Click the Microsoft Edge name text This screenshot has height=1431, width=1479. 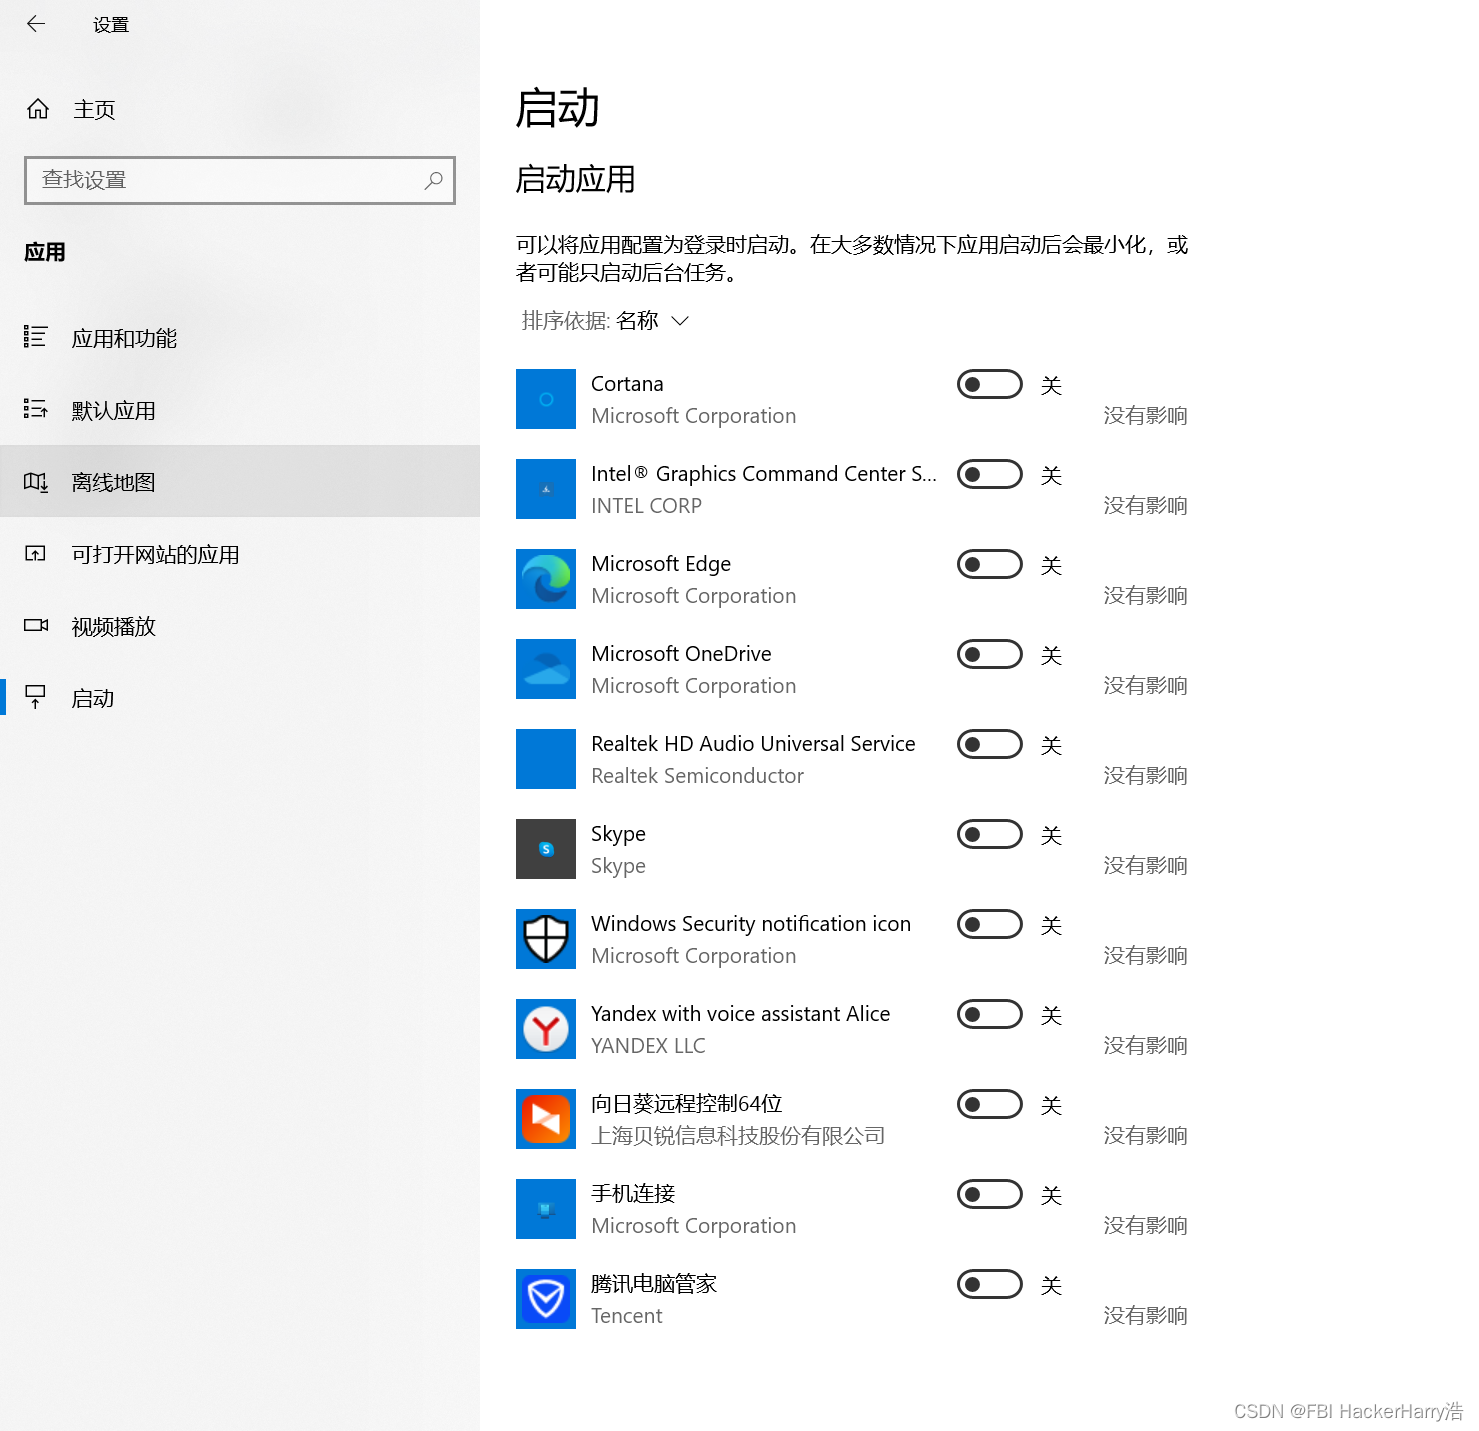tap(661, 564)
